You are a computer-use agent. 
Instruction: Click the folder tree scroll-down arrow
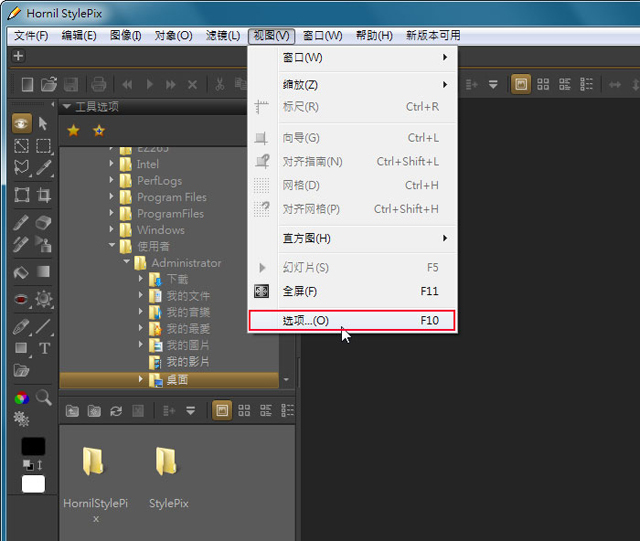pyautogui.click(x=287, y=380)
